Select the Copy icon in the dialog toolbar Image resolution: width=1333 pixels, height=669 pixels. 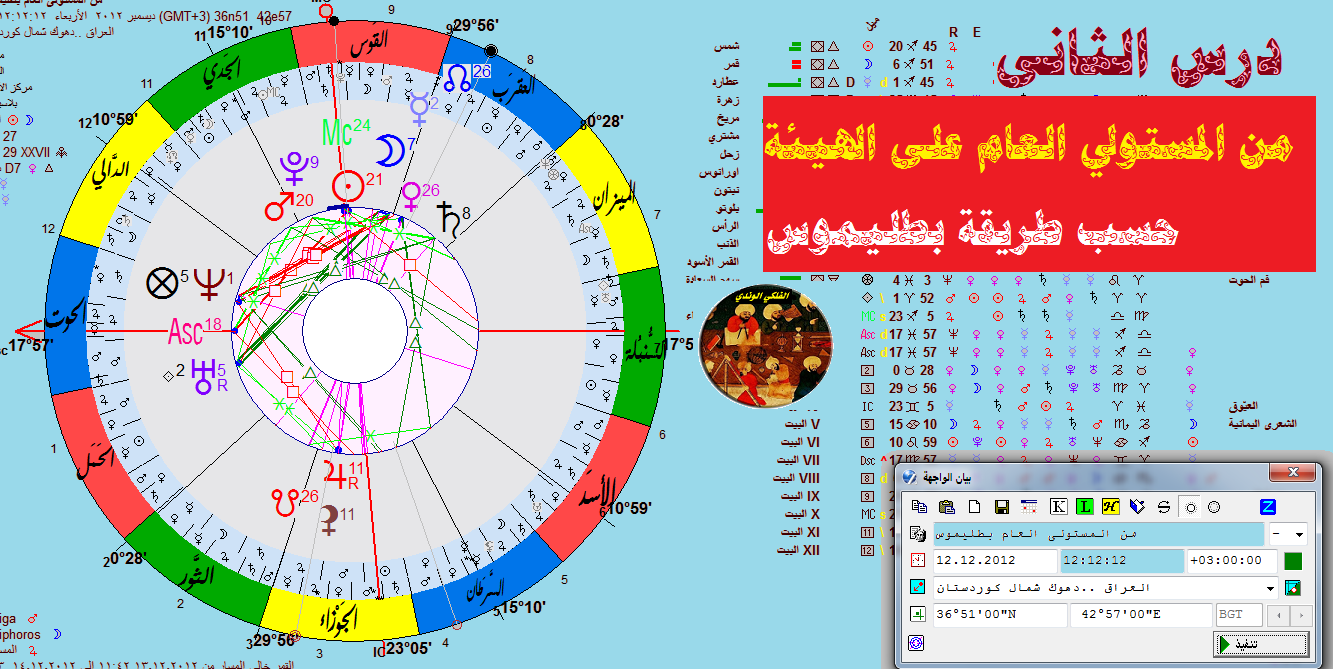[919, 507]
